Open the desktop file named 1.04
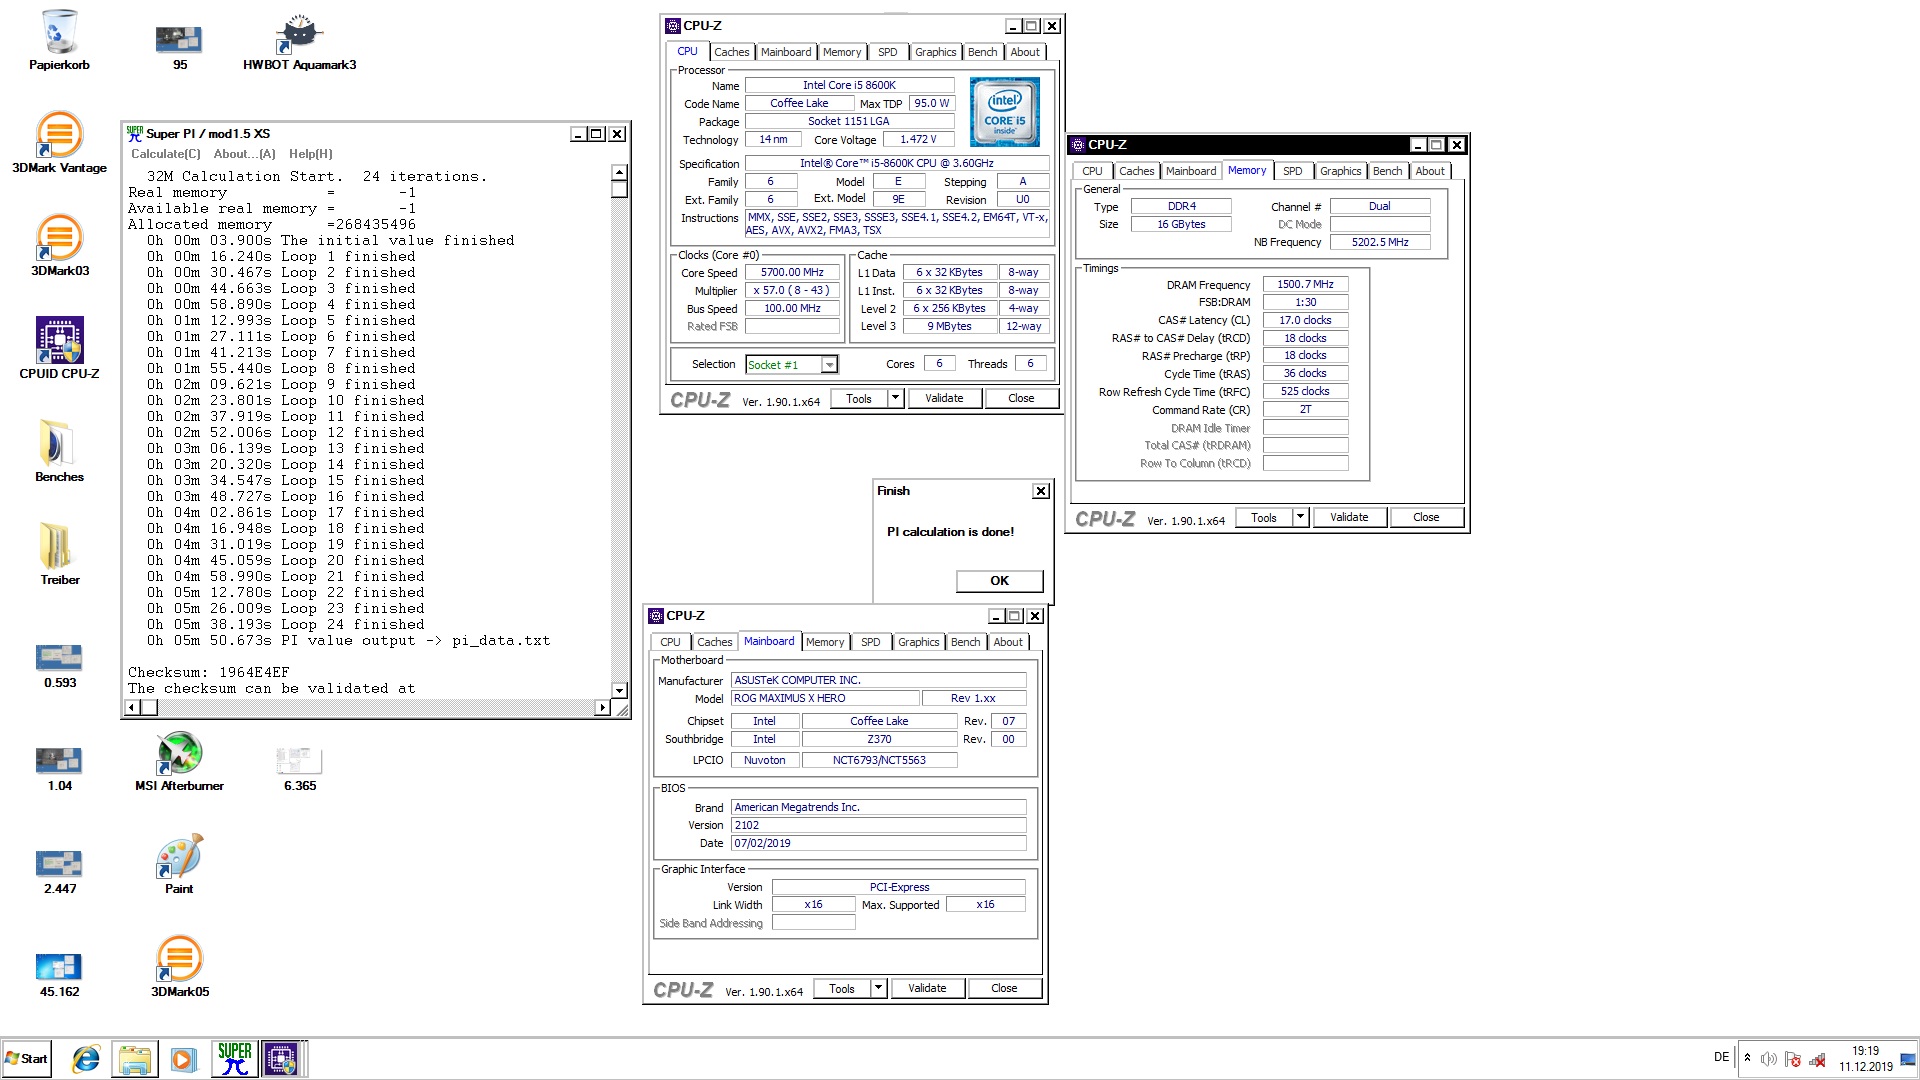This screenshot has height=1080, width=1920. [60, 769]
